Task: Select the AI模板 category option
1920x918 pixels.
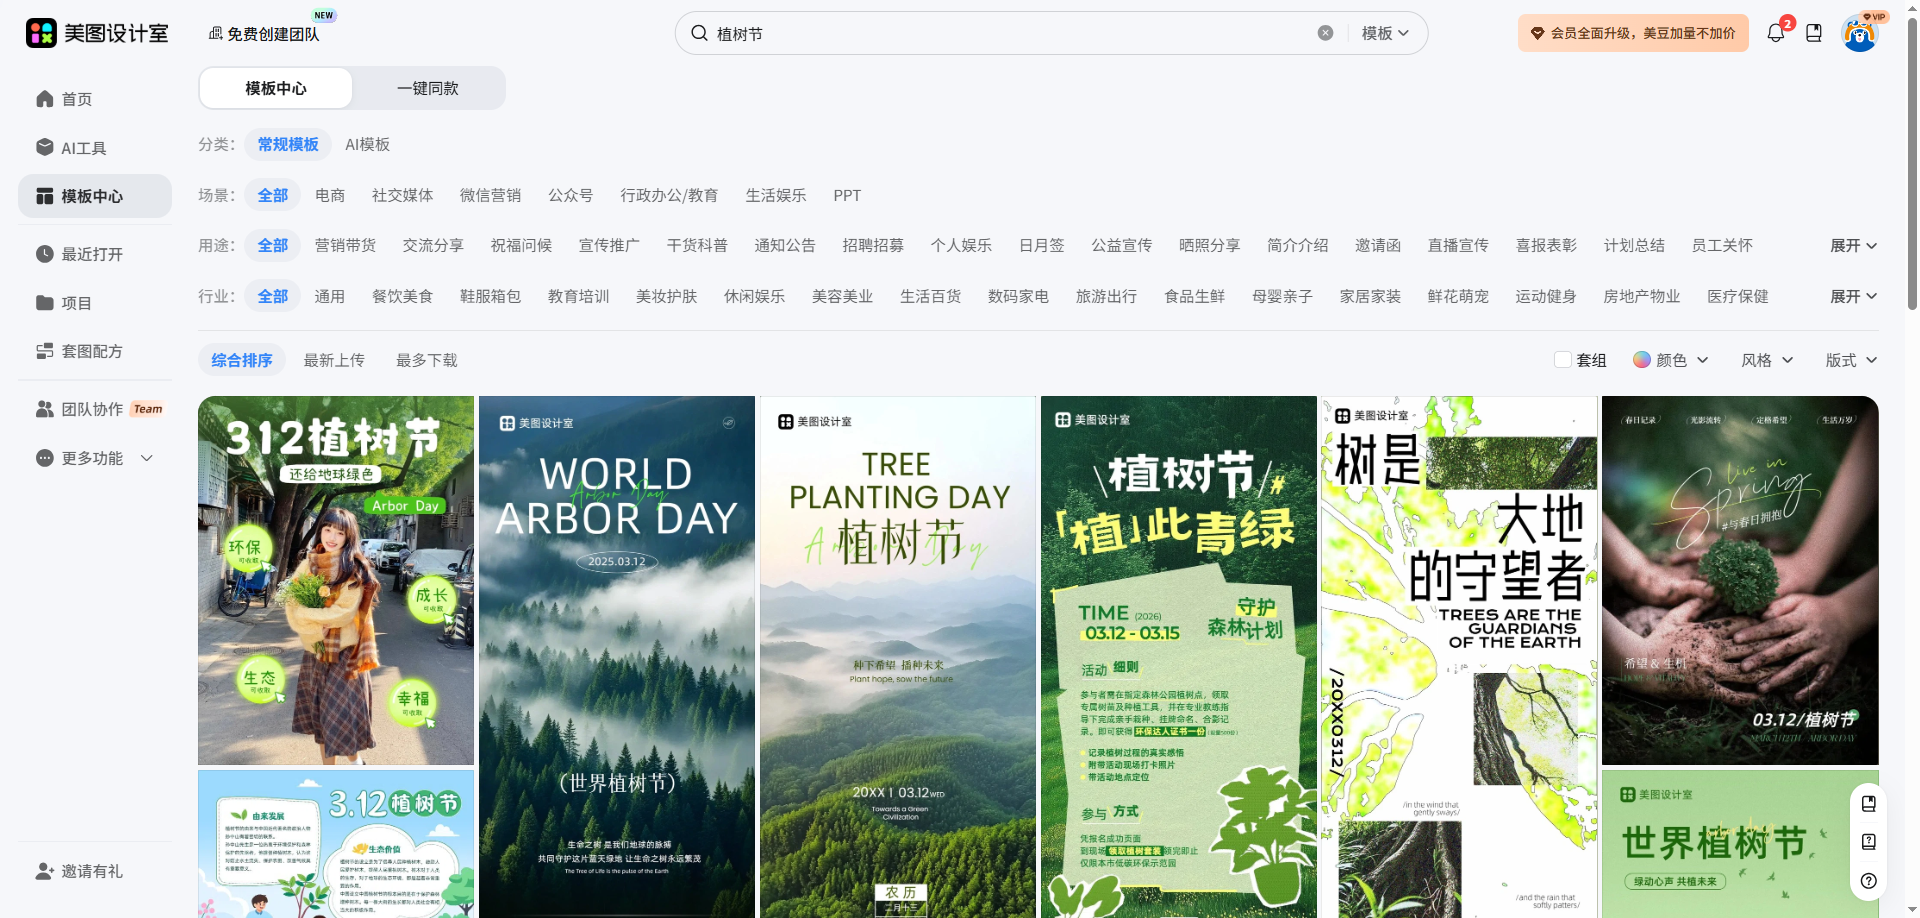Action: pos(367,145)
